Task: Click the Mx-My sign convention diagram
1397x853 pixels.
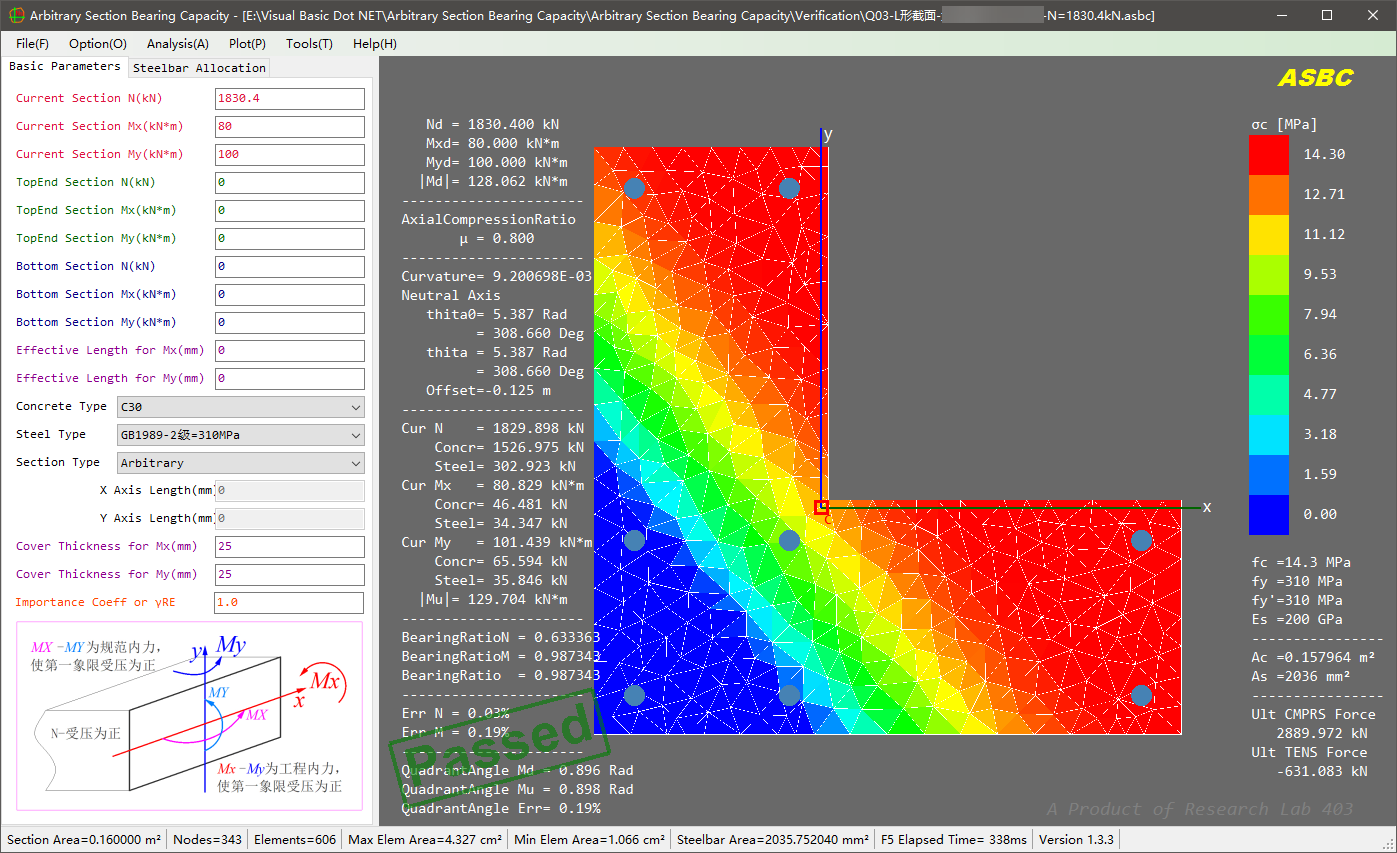Action: [189, 715]
